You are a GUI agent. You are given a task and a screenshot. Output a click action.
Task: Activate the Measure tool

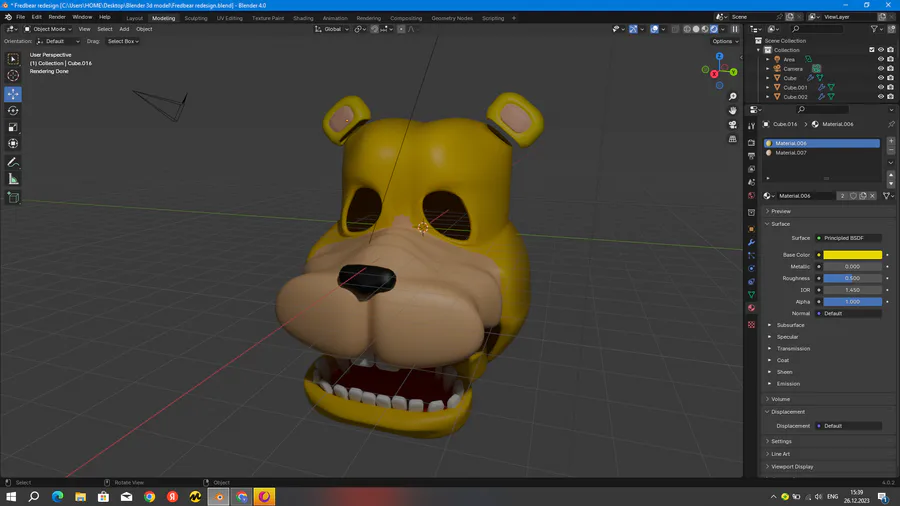tap(13, 179)
